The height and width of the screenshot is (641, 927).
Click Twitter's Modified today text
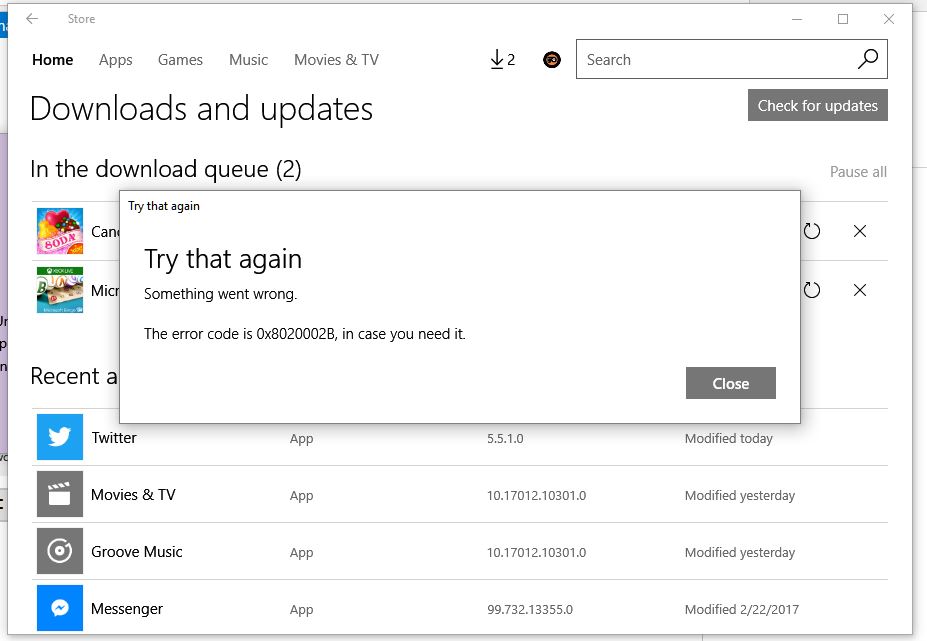728,439
